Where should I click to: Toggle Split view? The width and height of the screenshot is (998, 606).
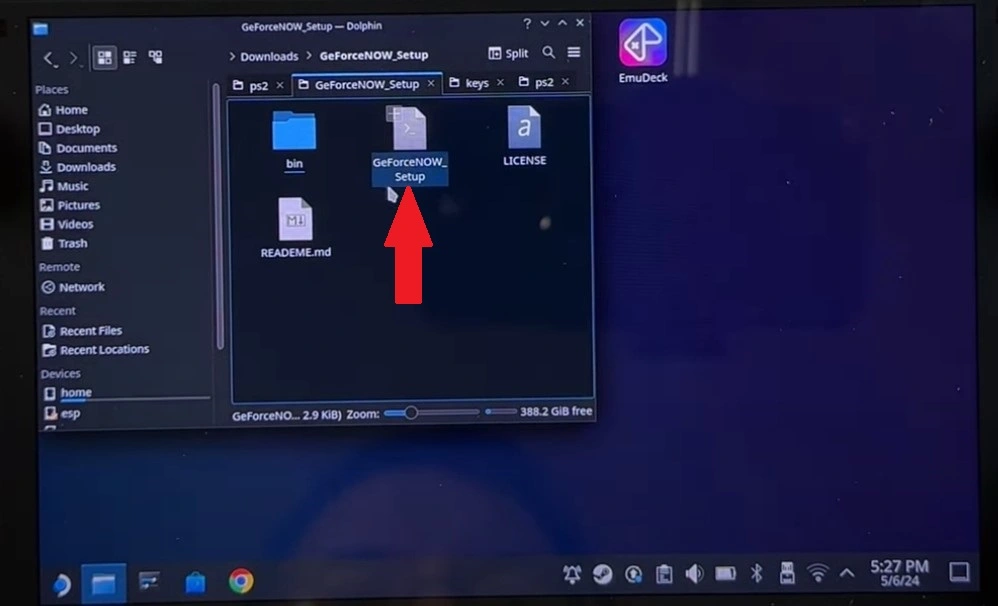point(508,53)
